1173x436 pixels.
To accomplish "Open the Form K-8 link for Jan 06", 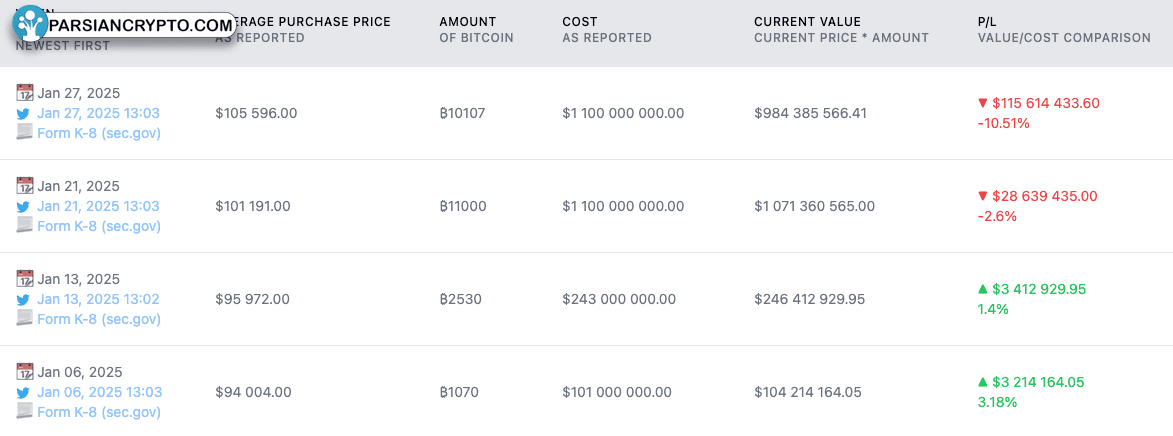I will click(x=99, y=412).
